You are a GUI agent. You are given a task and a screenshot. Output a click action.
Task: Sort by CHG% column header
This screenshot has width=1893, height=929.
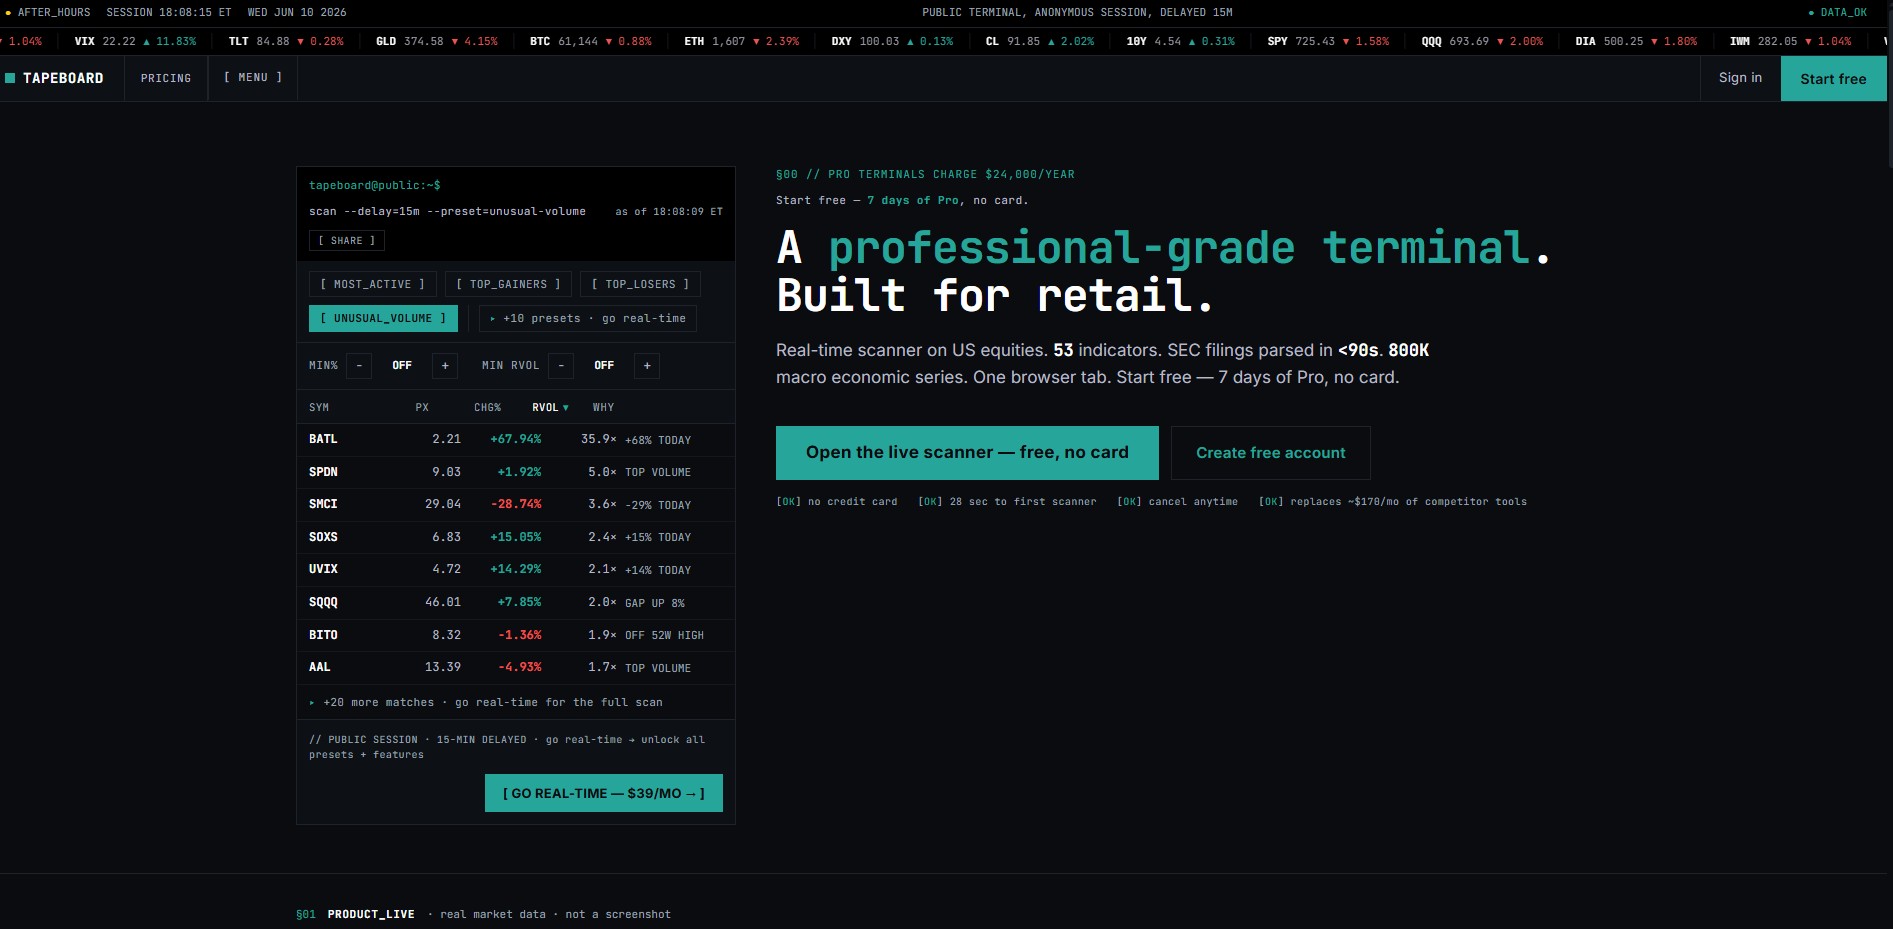point(487,408)
